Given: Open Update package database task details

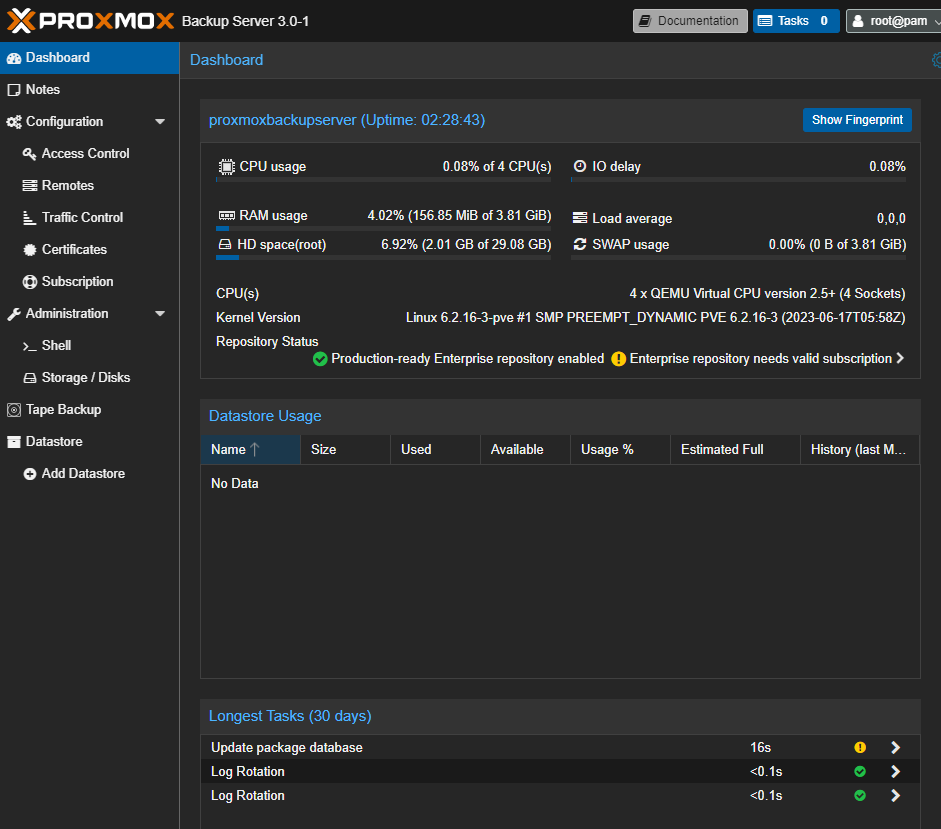Looking at the screenshot, I should (895, 747).
